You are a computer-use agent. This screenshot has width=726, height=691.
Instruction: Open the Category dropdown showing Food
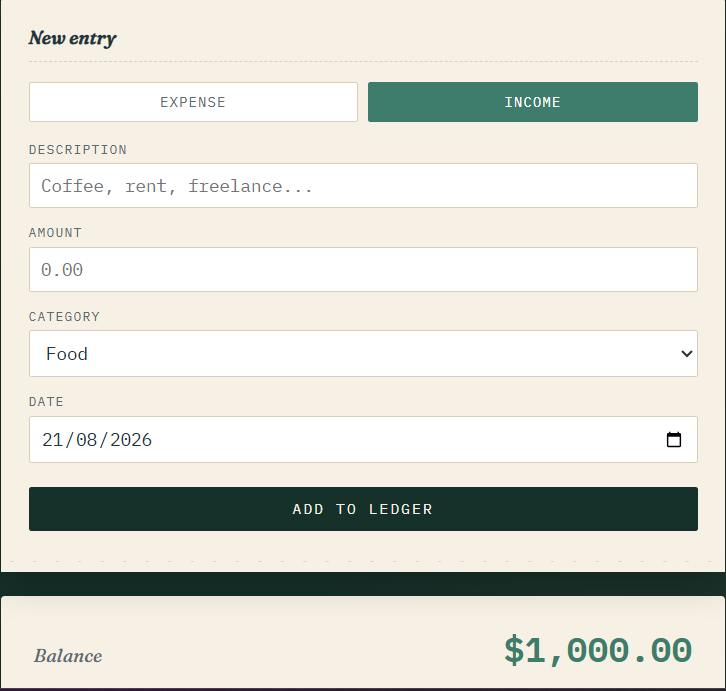363,353
